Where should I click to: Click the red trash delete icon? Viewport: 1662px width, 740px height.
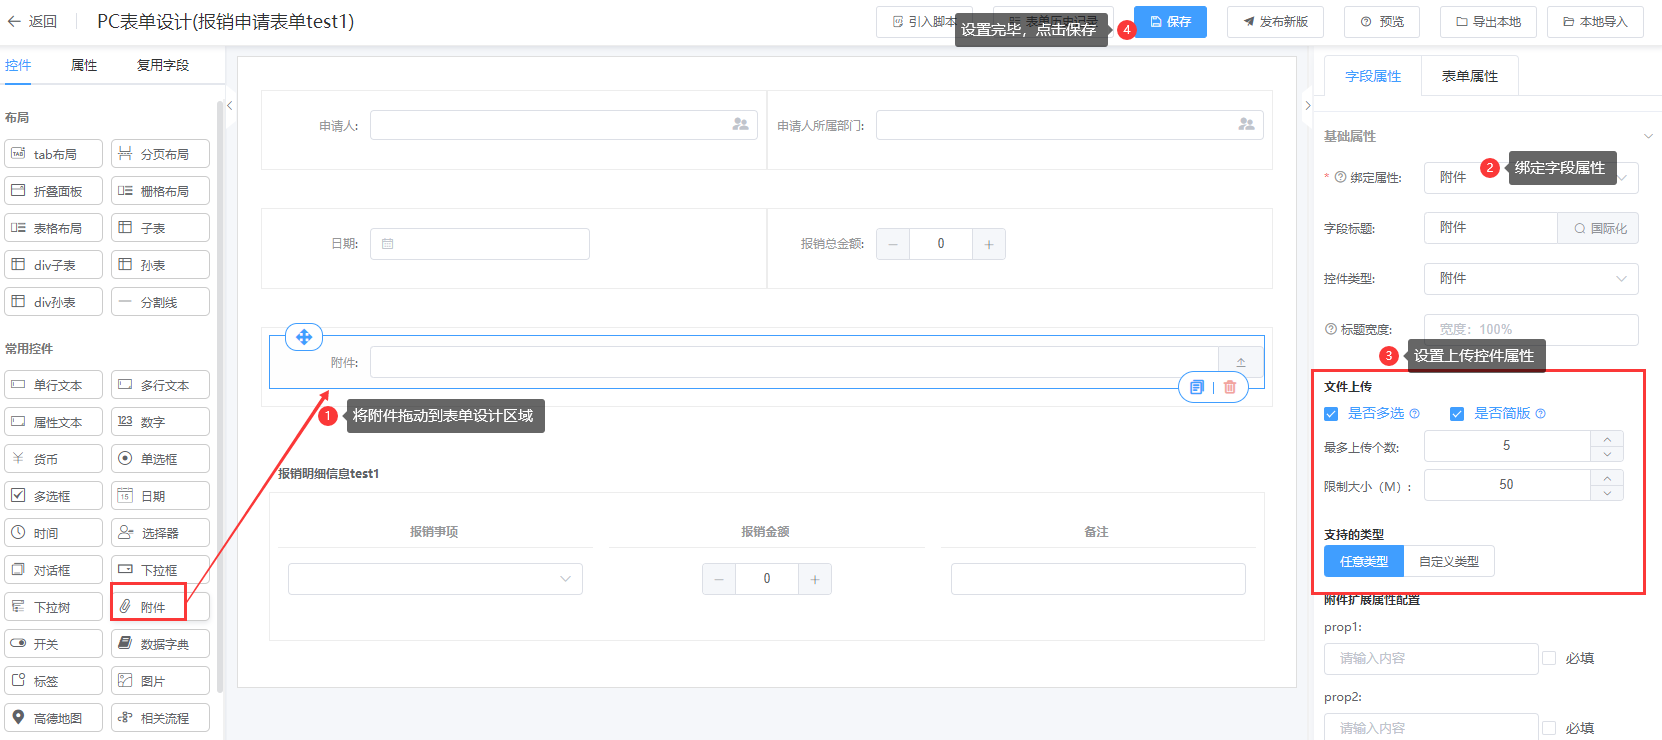(x=1230, y=387)
